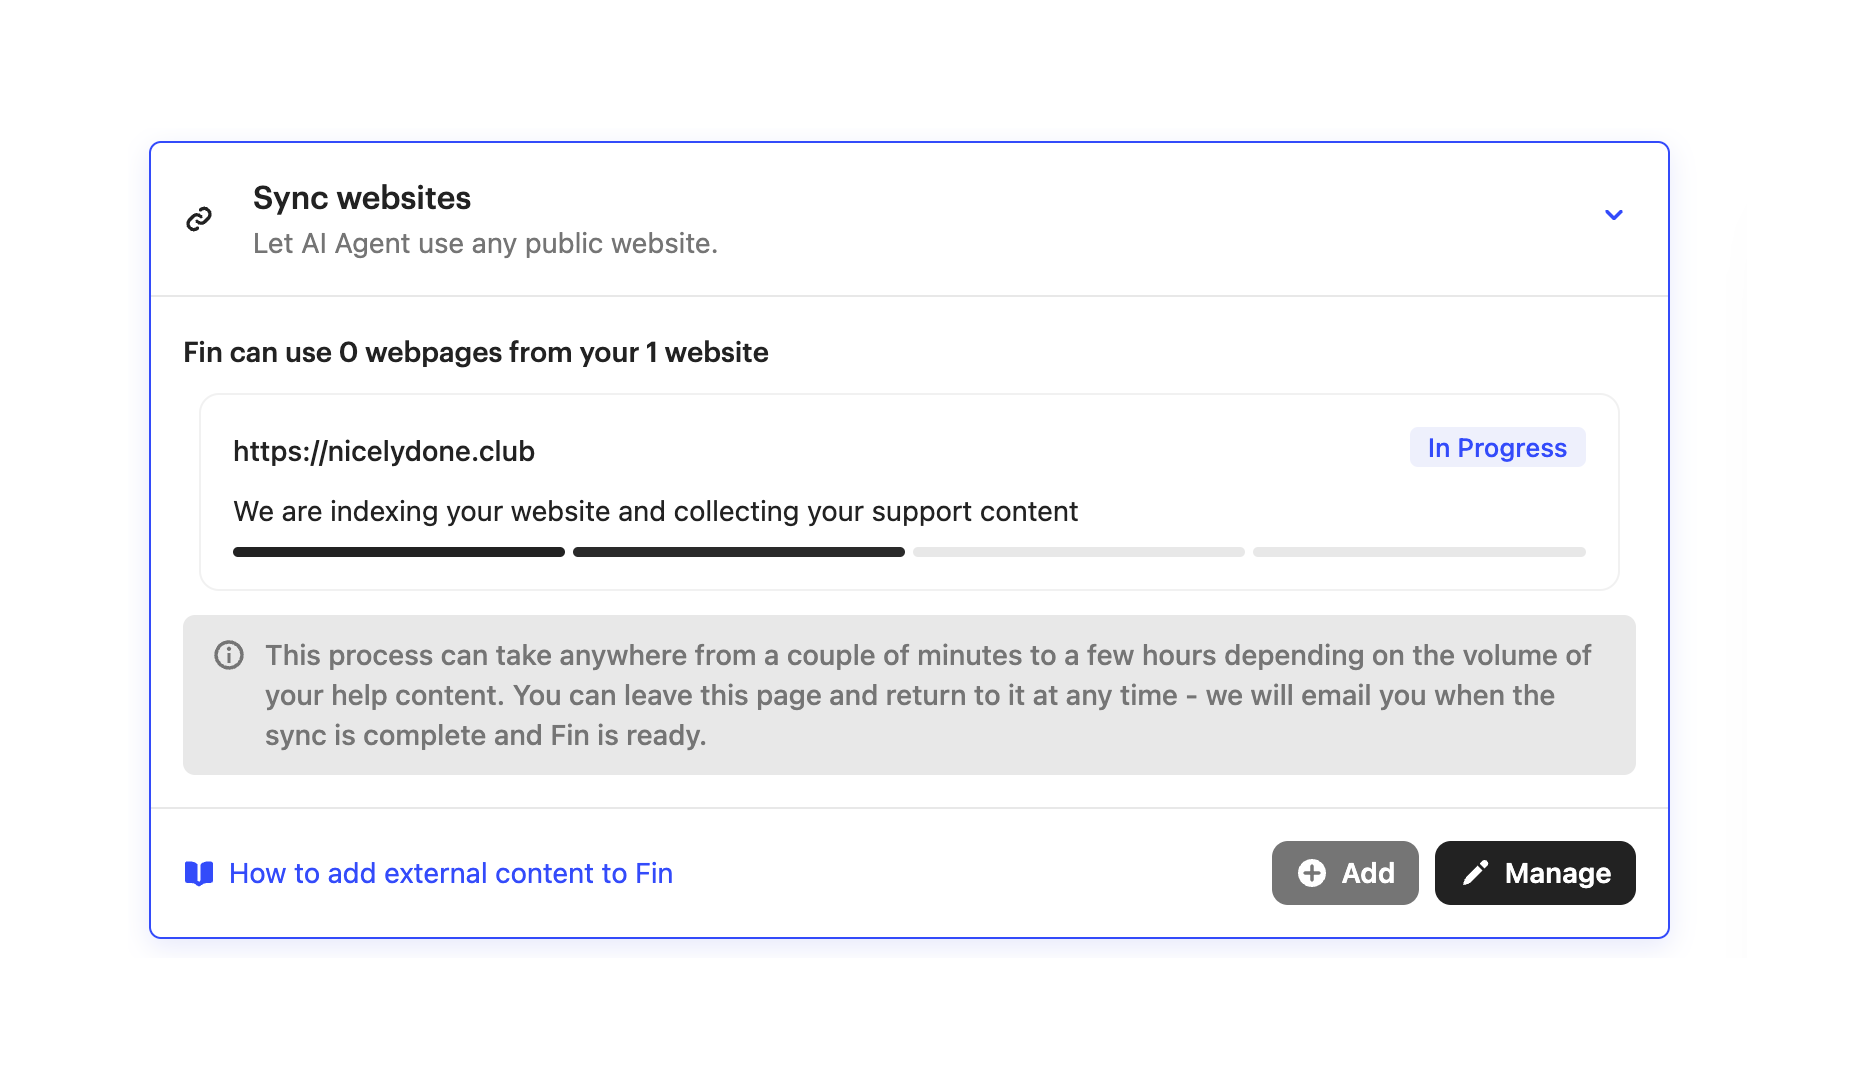Click the chain link icon beside Sync websites
This screenshot has height=1086, width=1875.
pyautogui.click(x=199, y=219)
